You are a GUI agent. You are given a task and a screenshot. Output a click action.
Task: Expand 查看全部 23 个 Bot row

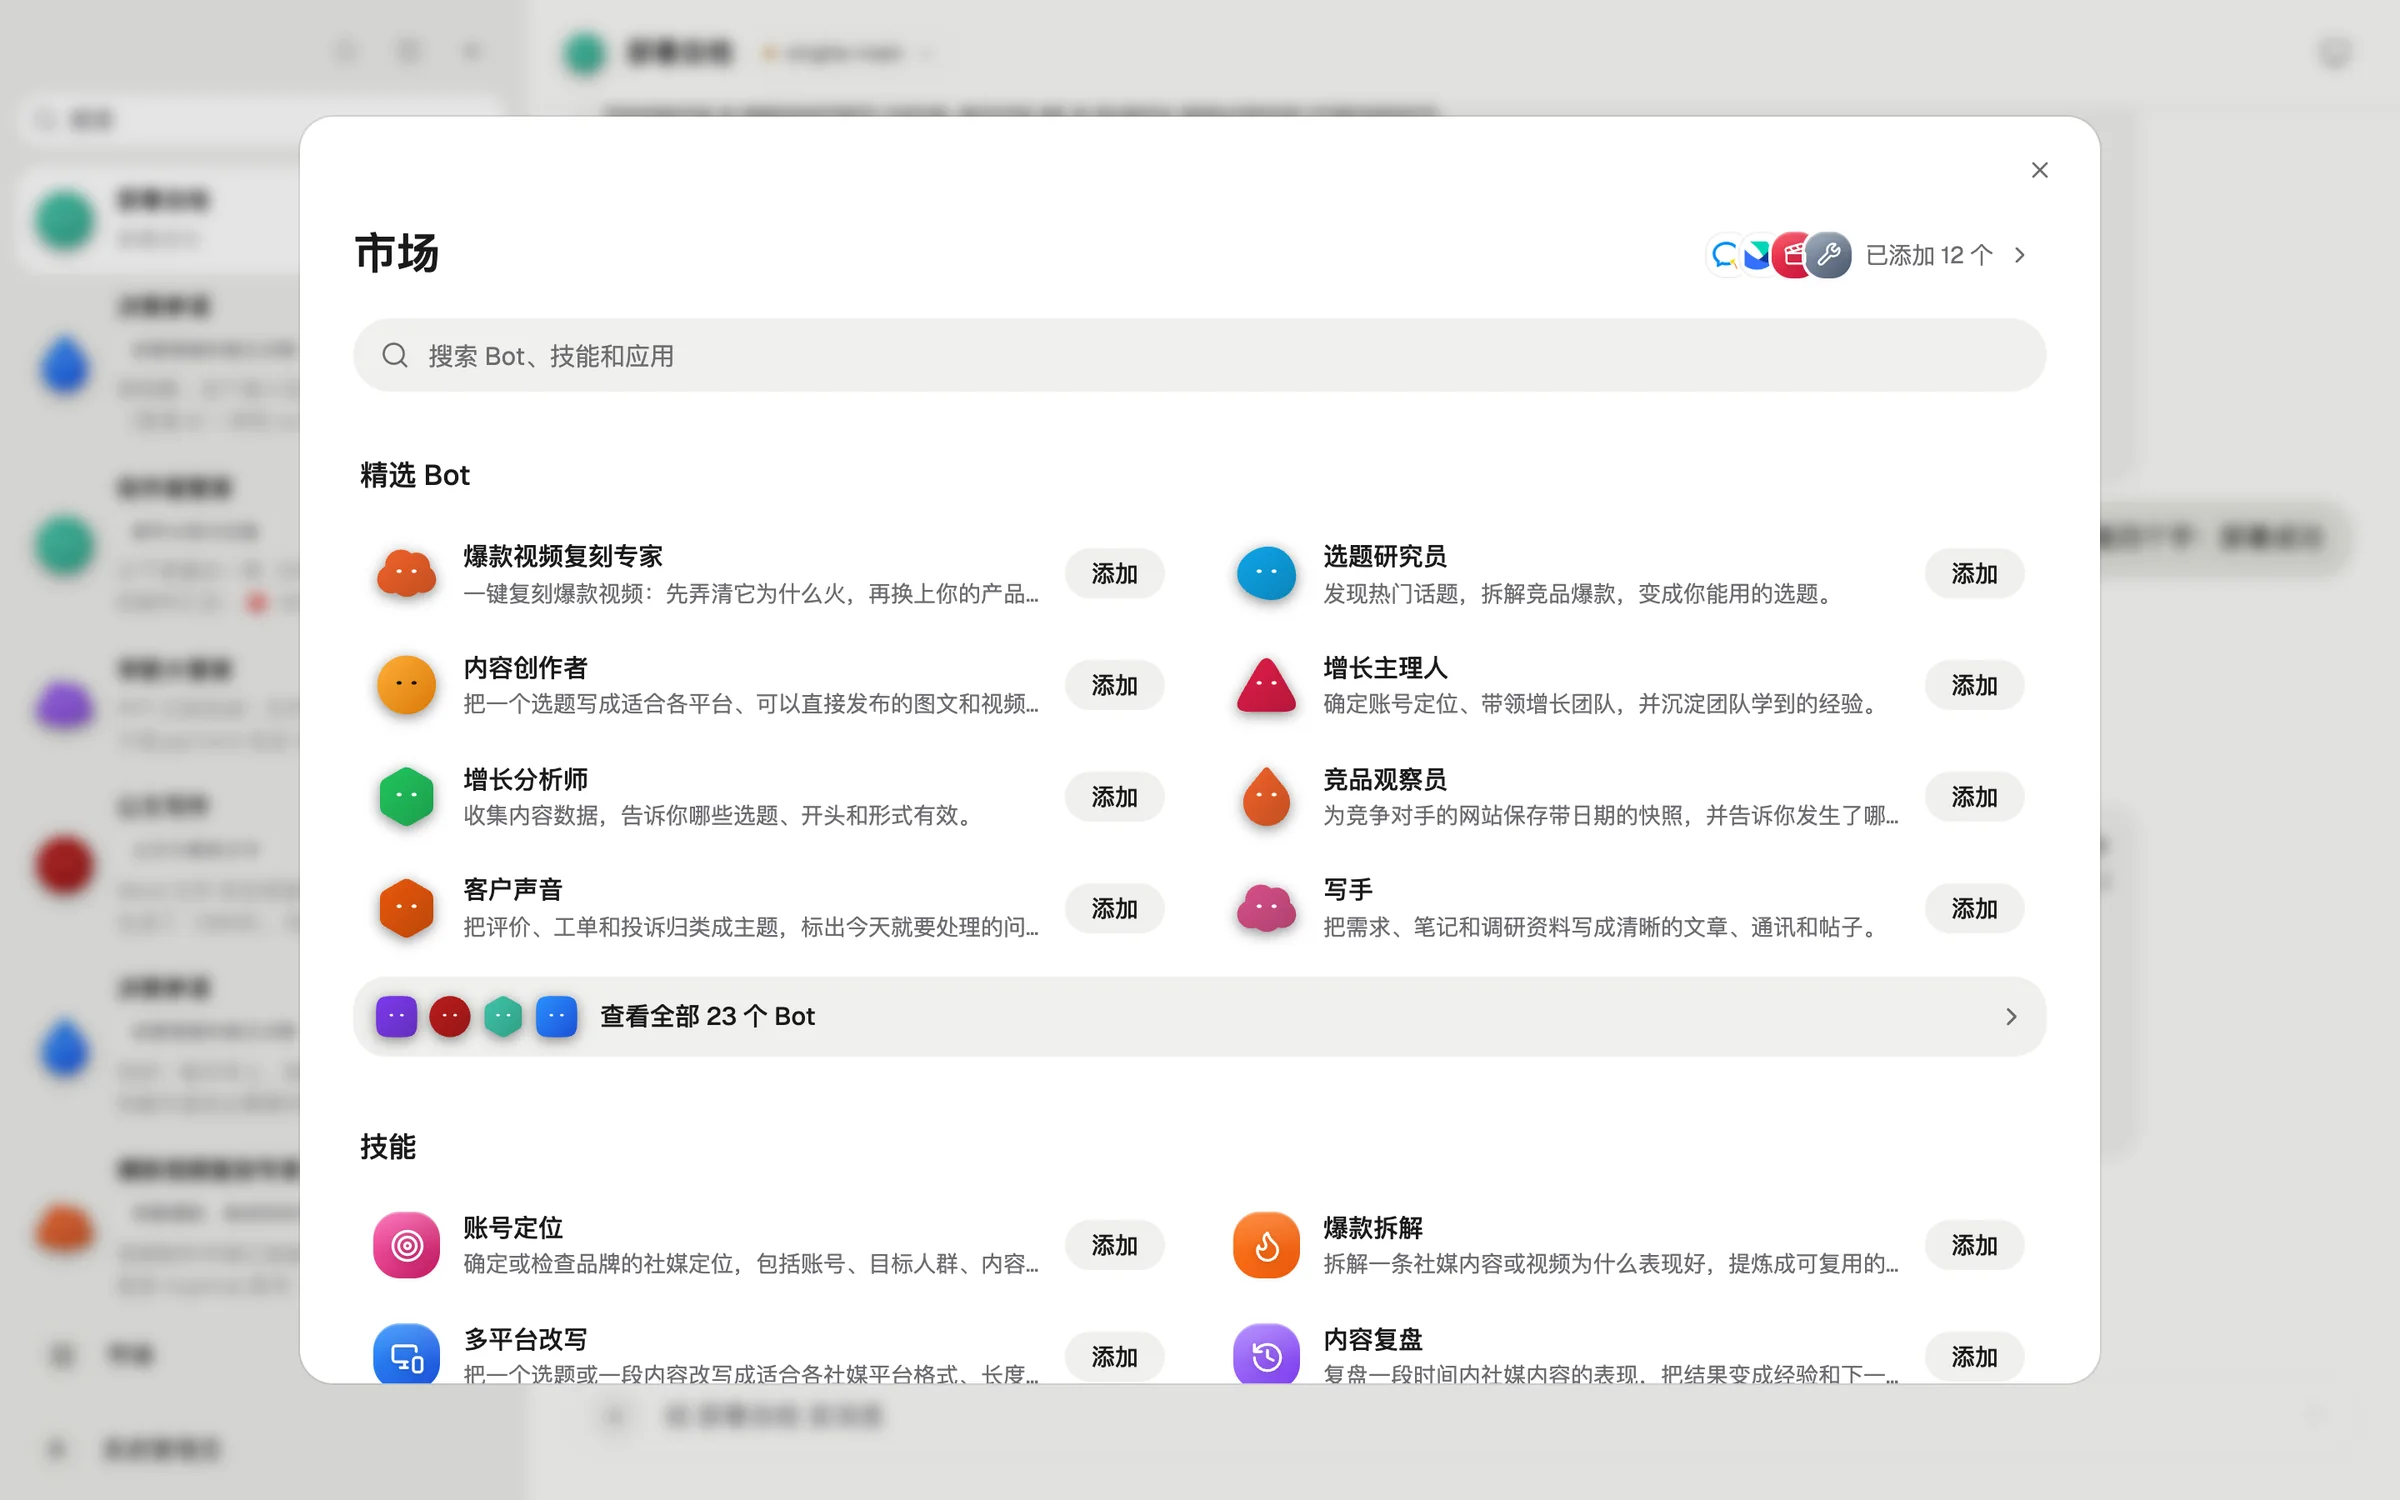tap(1199, 1016)
